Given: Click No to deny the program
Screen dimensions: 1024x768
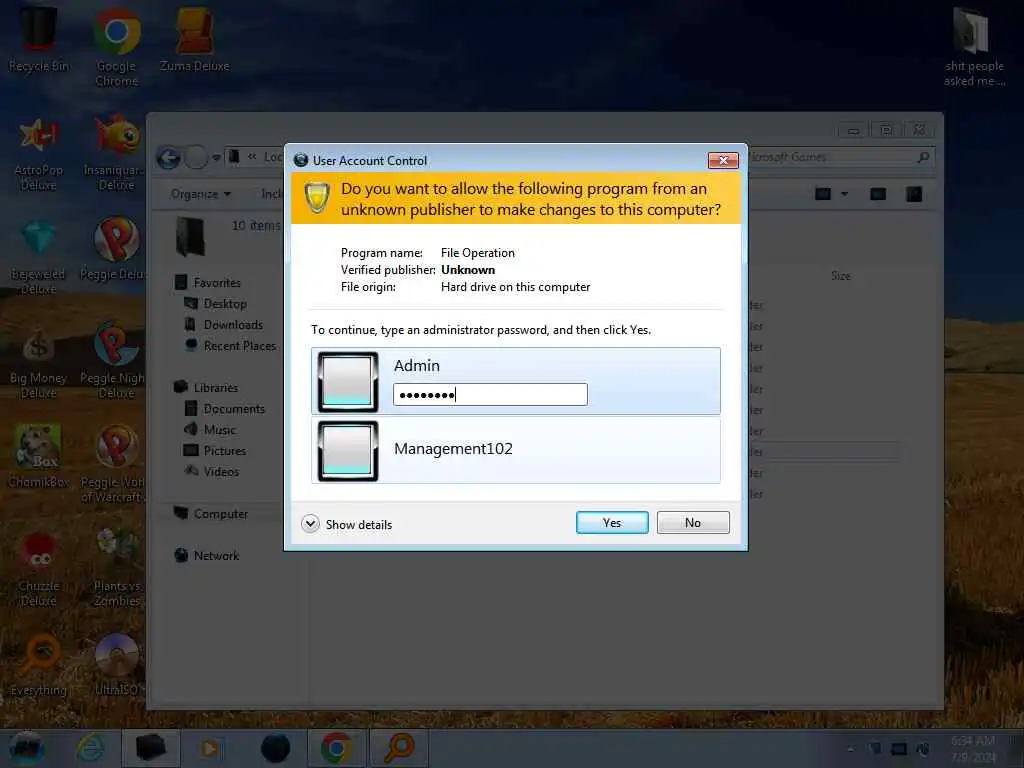Looking at the screenshot, I should [x=693, y=522].
